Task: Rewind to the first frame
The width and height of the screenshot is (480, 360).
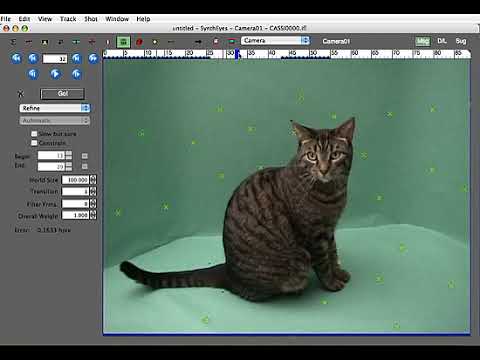Action: tap(16, 58)
